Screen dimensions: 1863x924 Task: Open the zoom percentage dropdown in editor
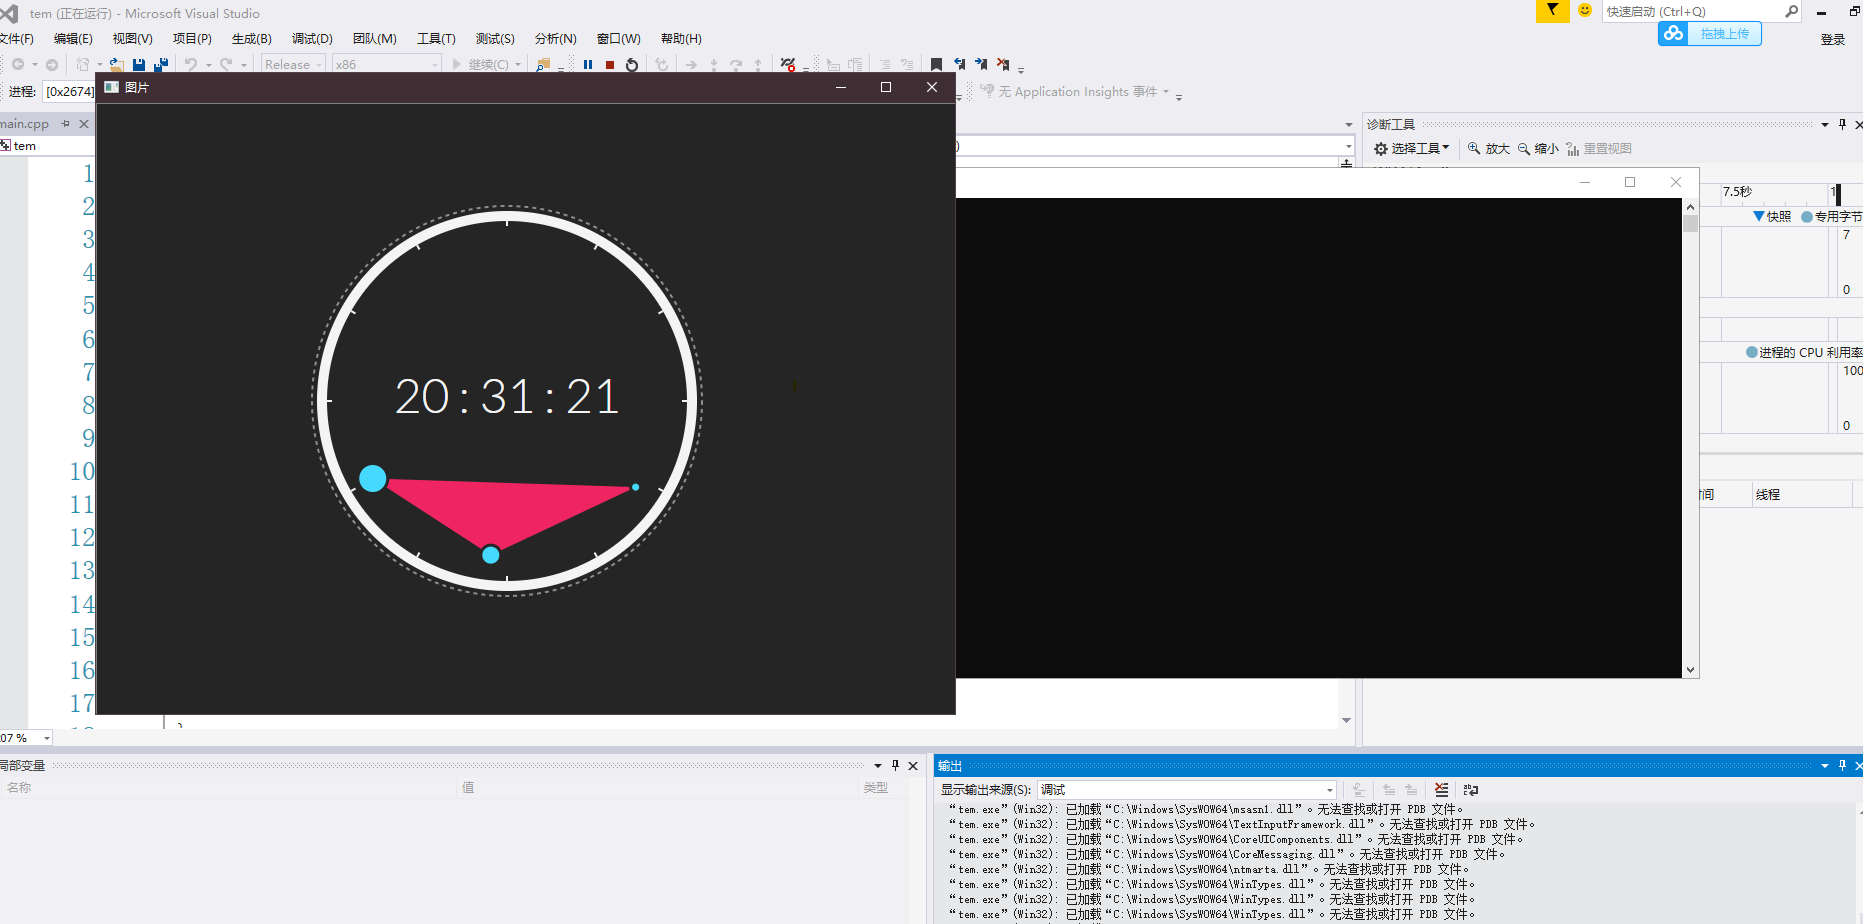47,738
